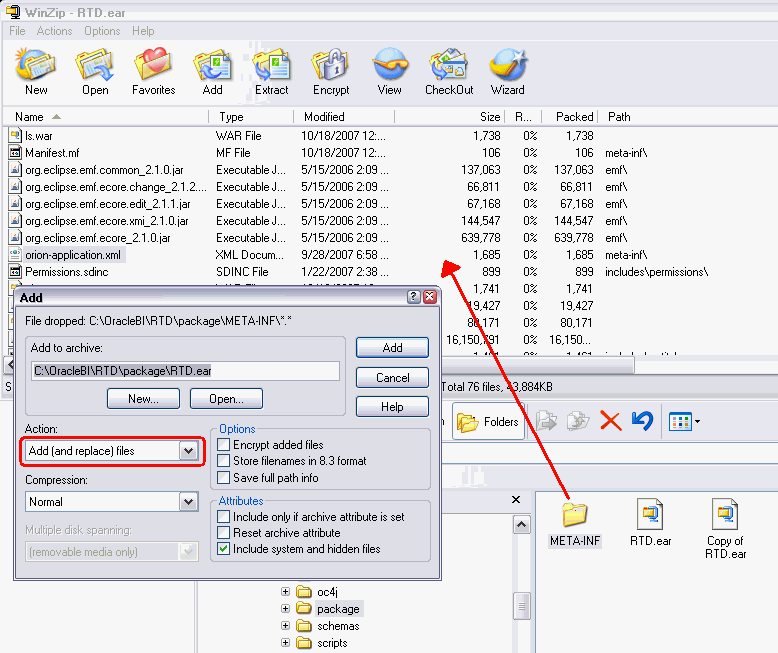Open the Action dropdown arrow
778x653 pixels.
[189, 451]
